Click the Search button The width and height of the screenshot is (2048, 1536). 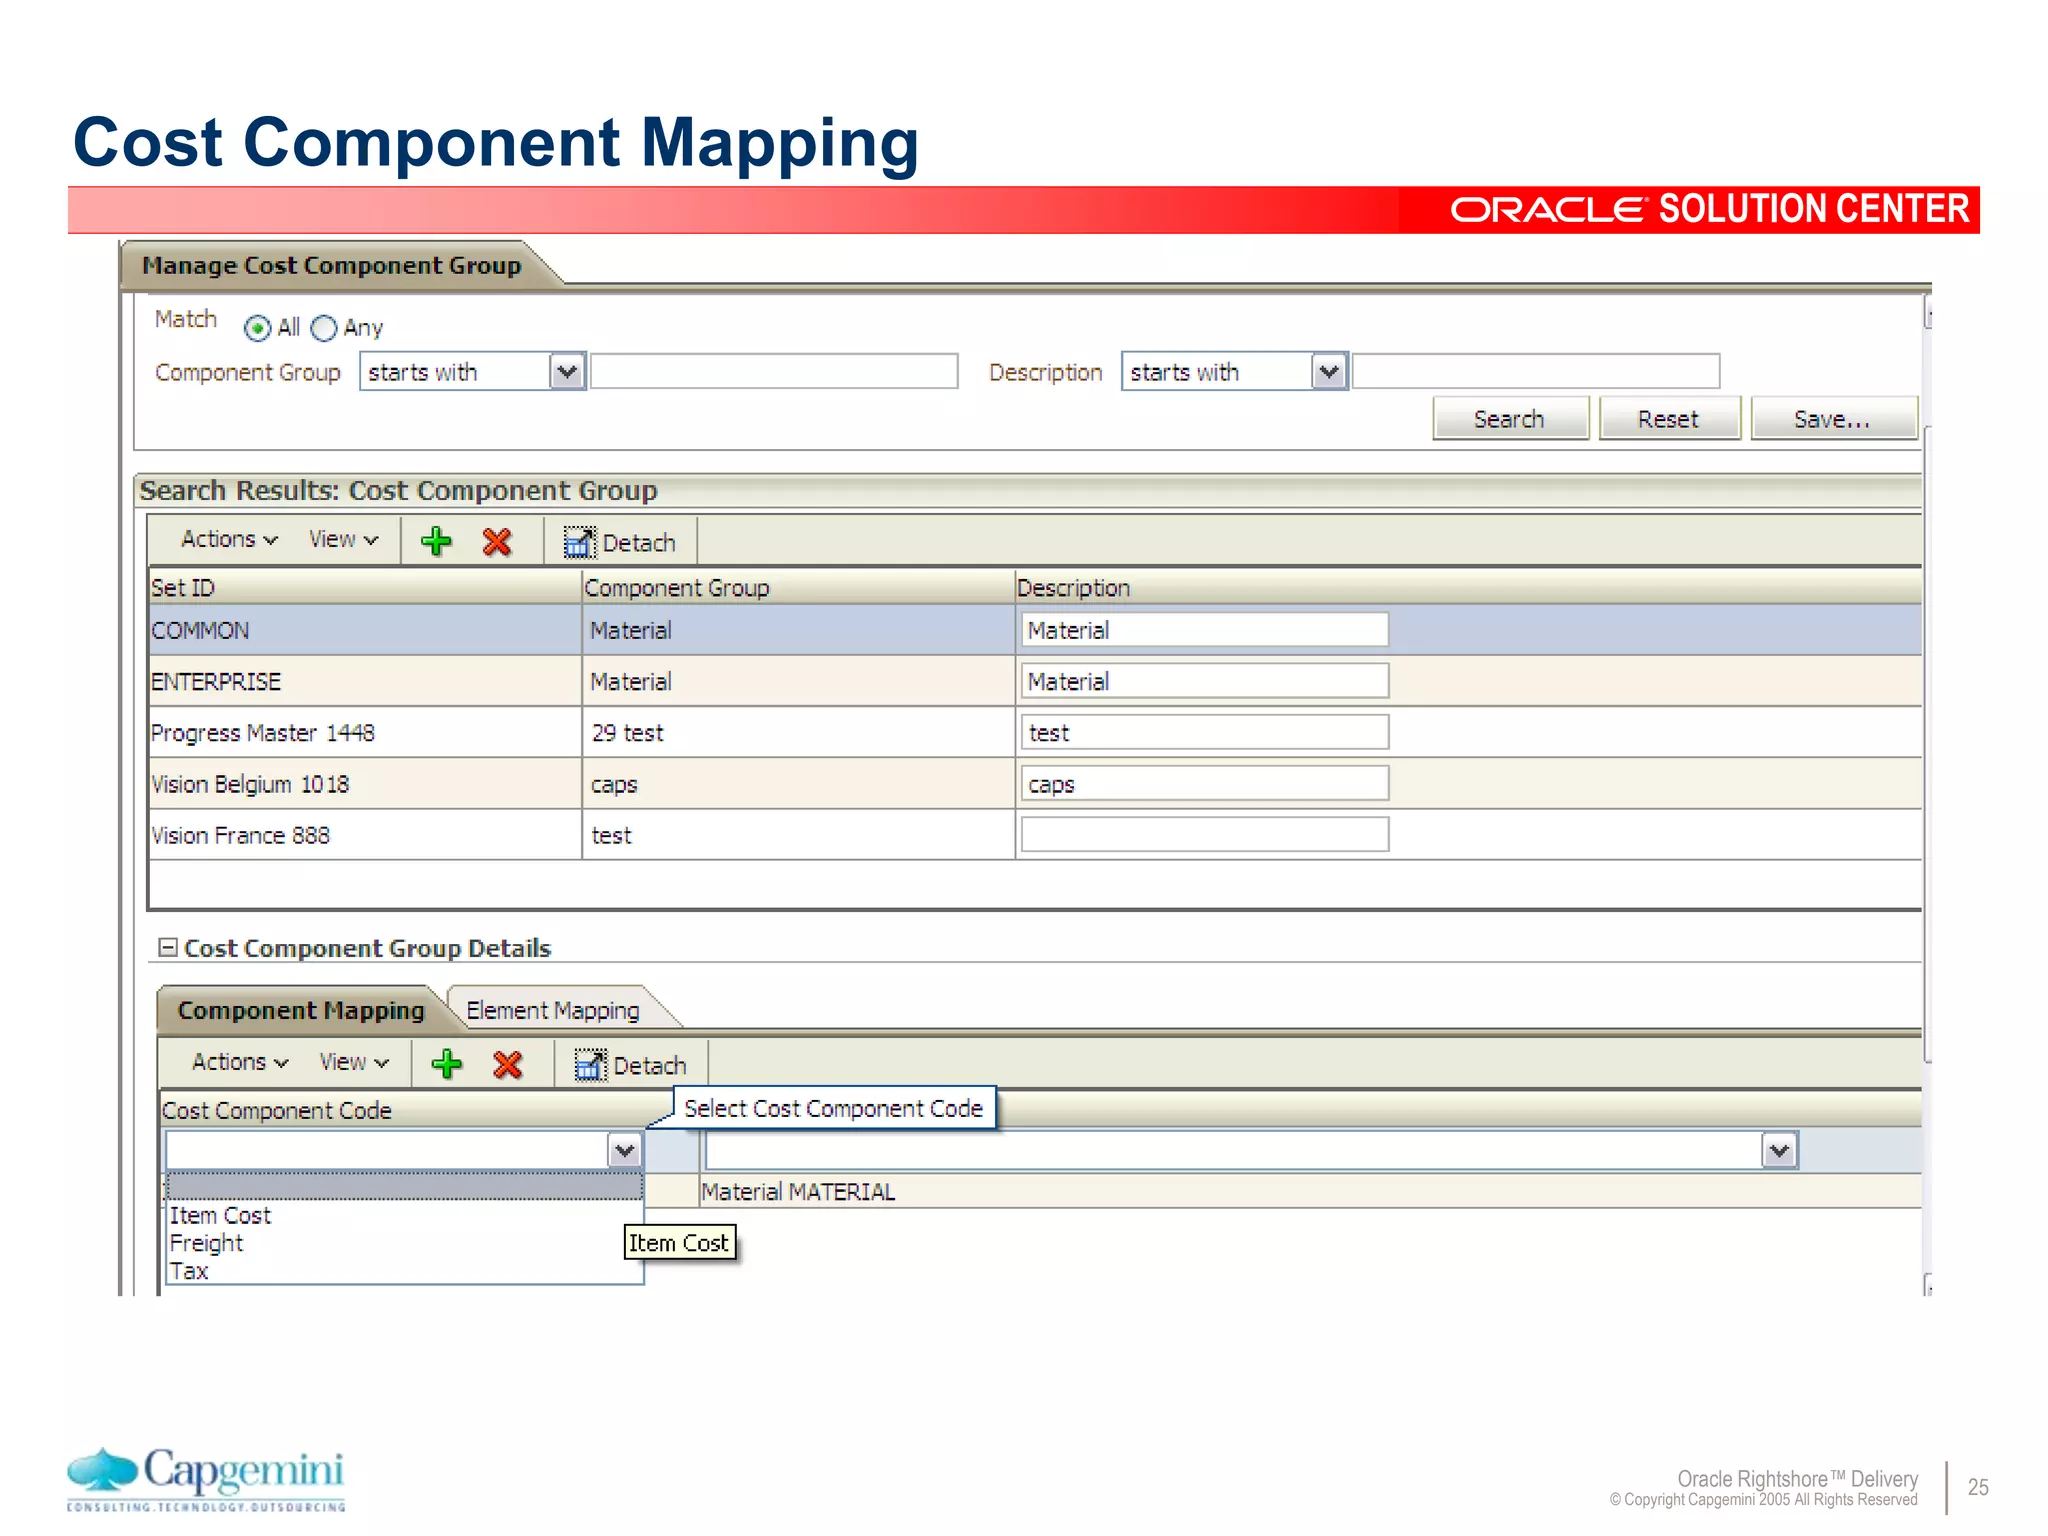click(x=1510, y=419)
